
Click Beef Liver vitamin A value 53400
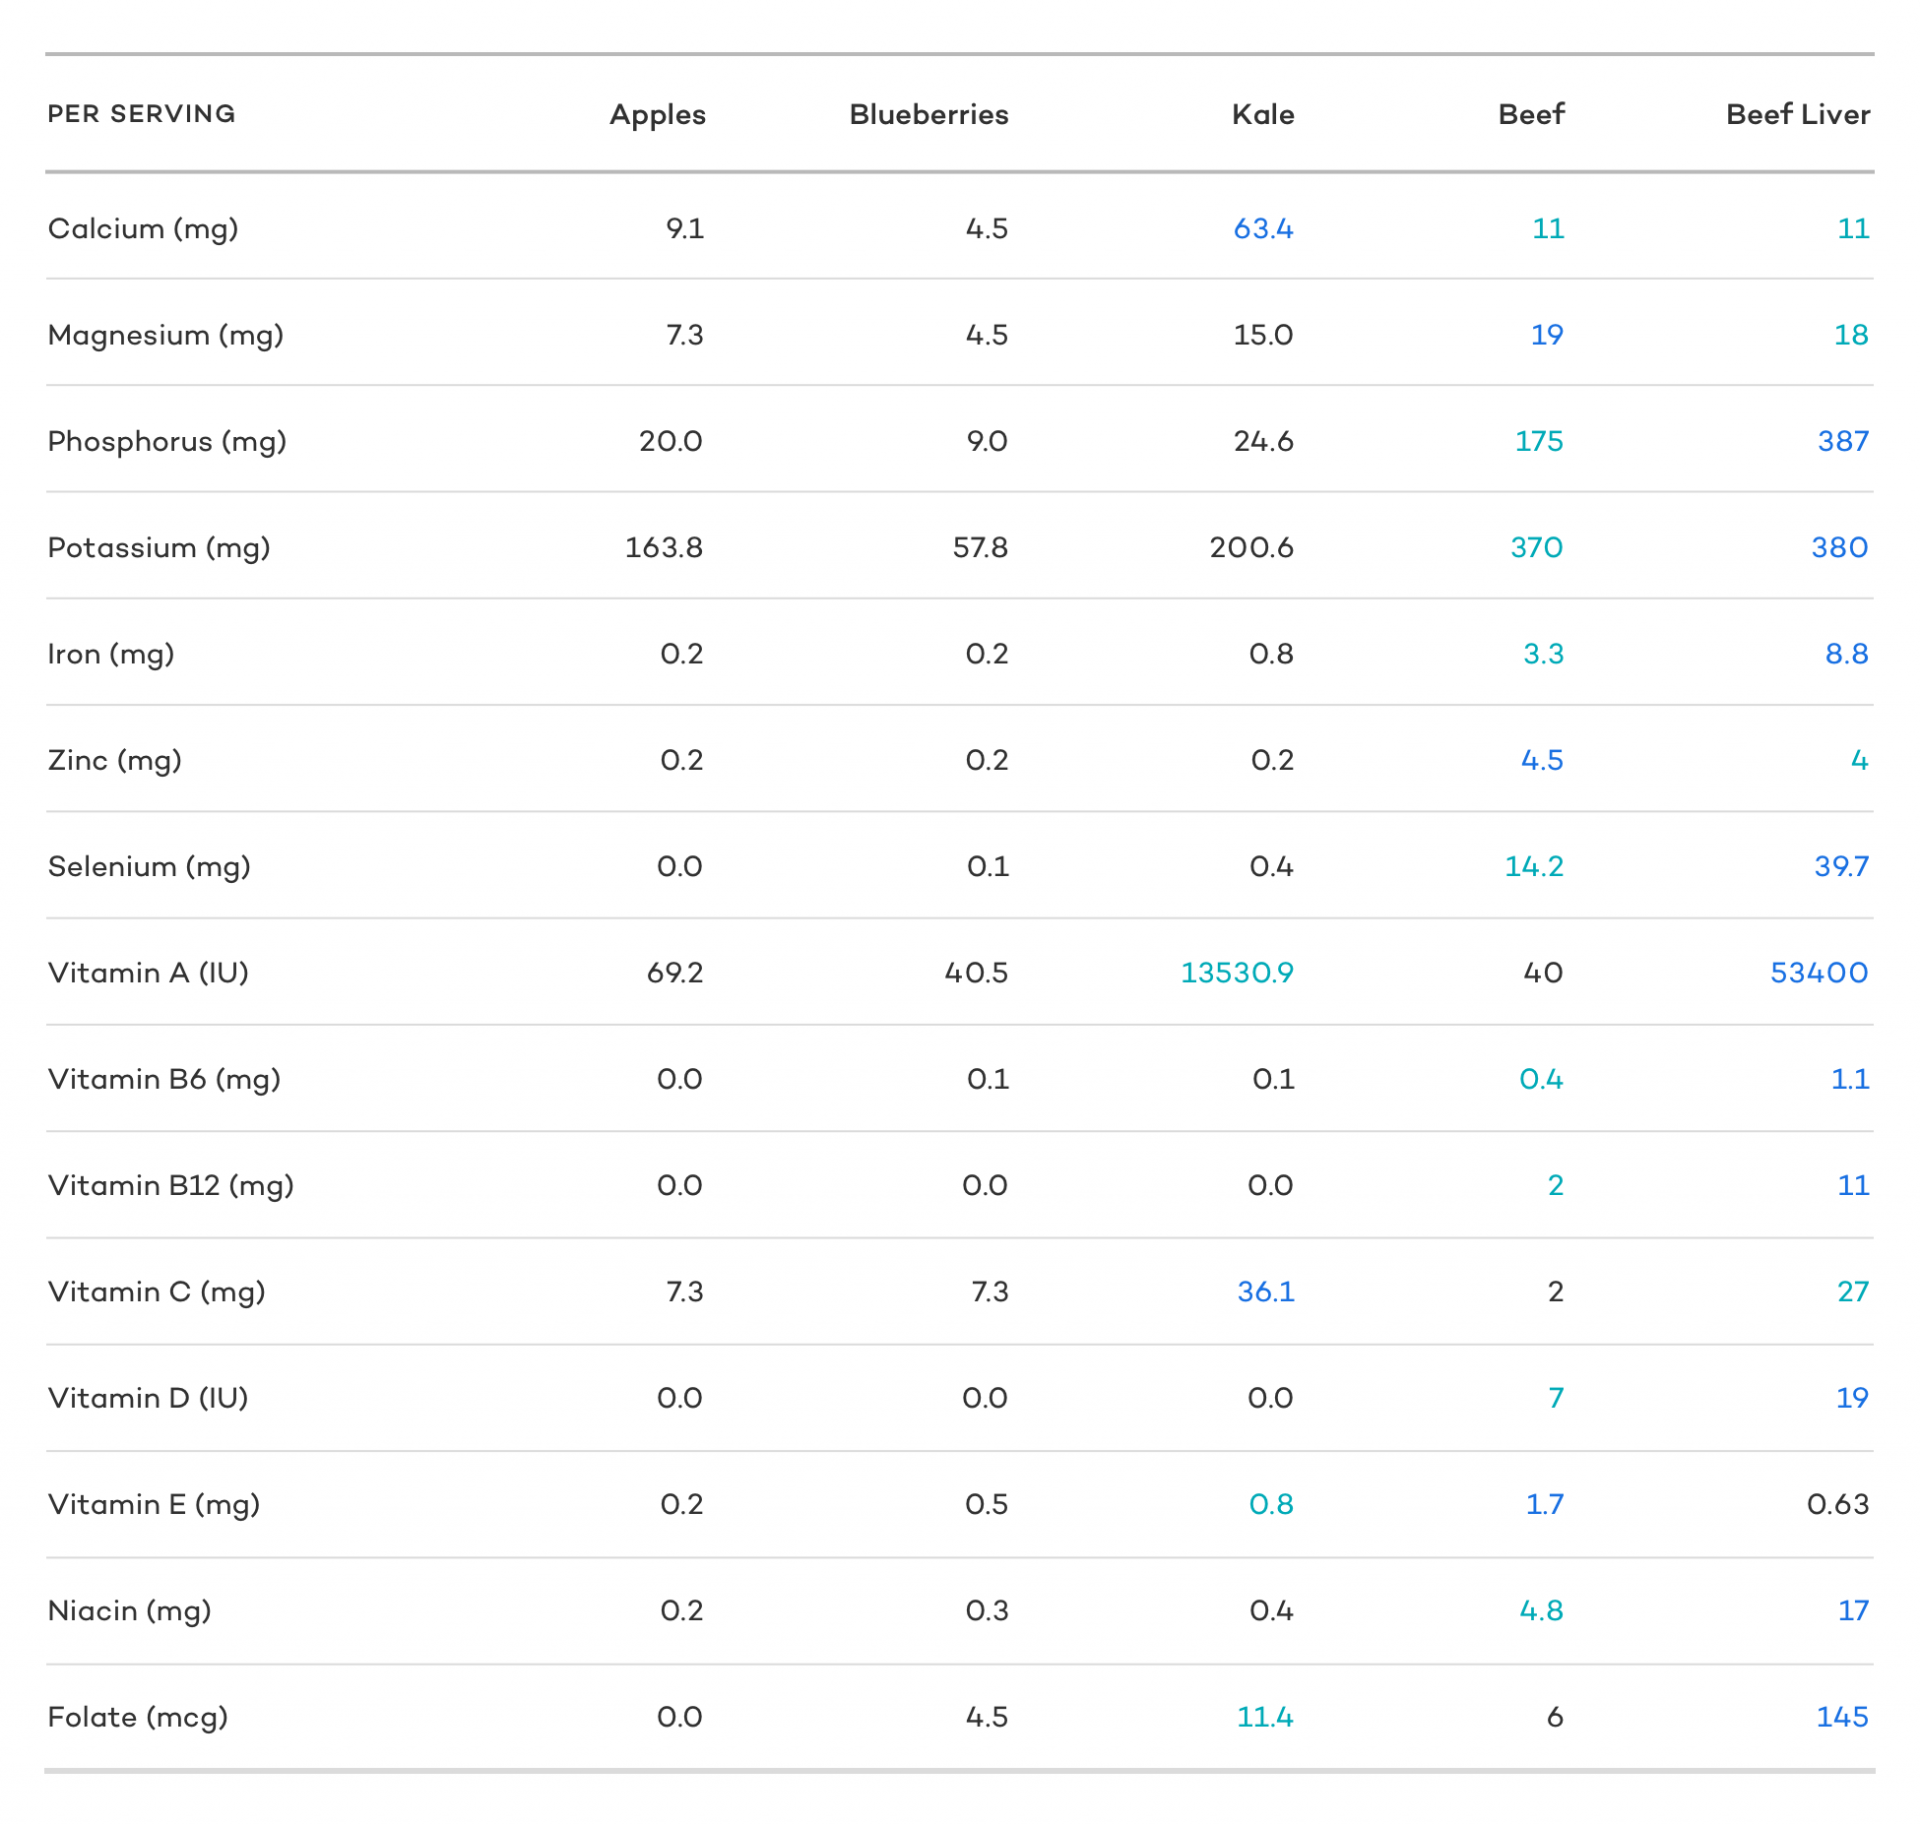[1818, 973]
